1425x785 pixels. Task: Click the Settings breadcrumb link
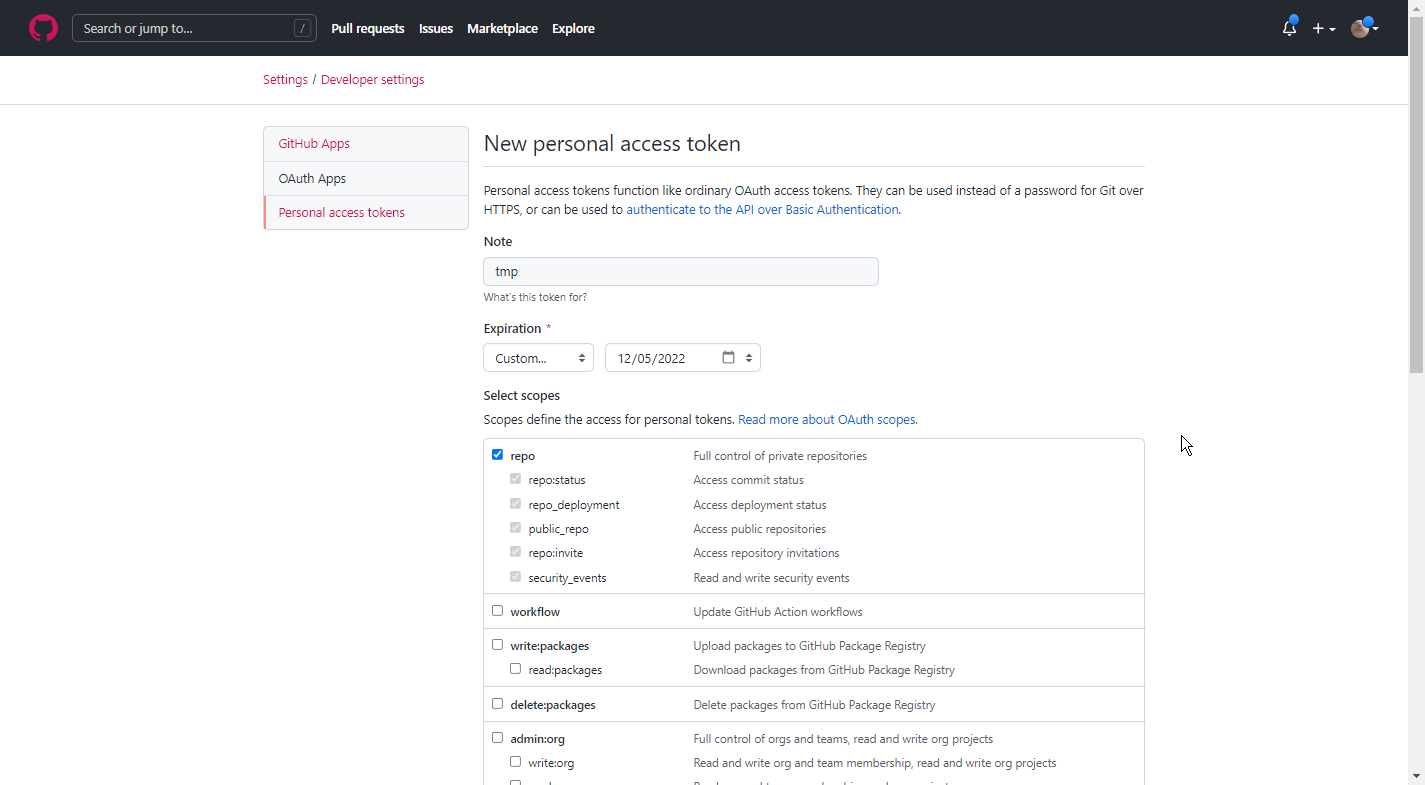click(x=285, y=80)
